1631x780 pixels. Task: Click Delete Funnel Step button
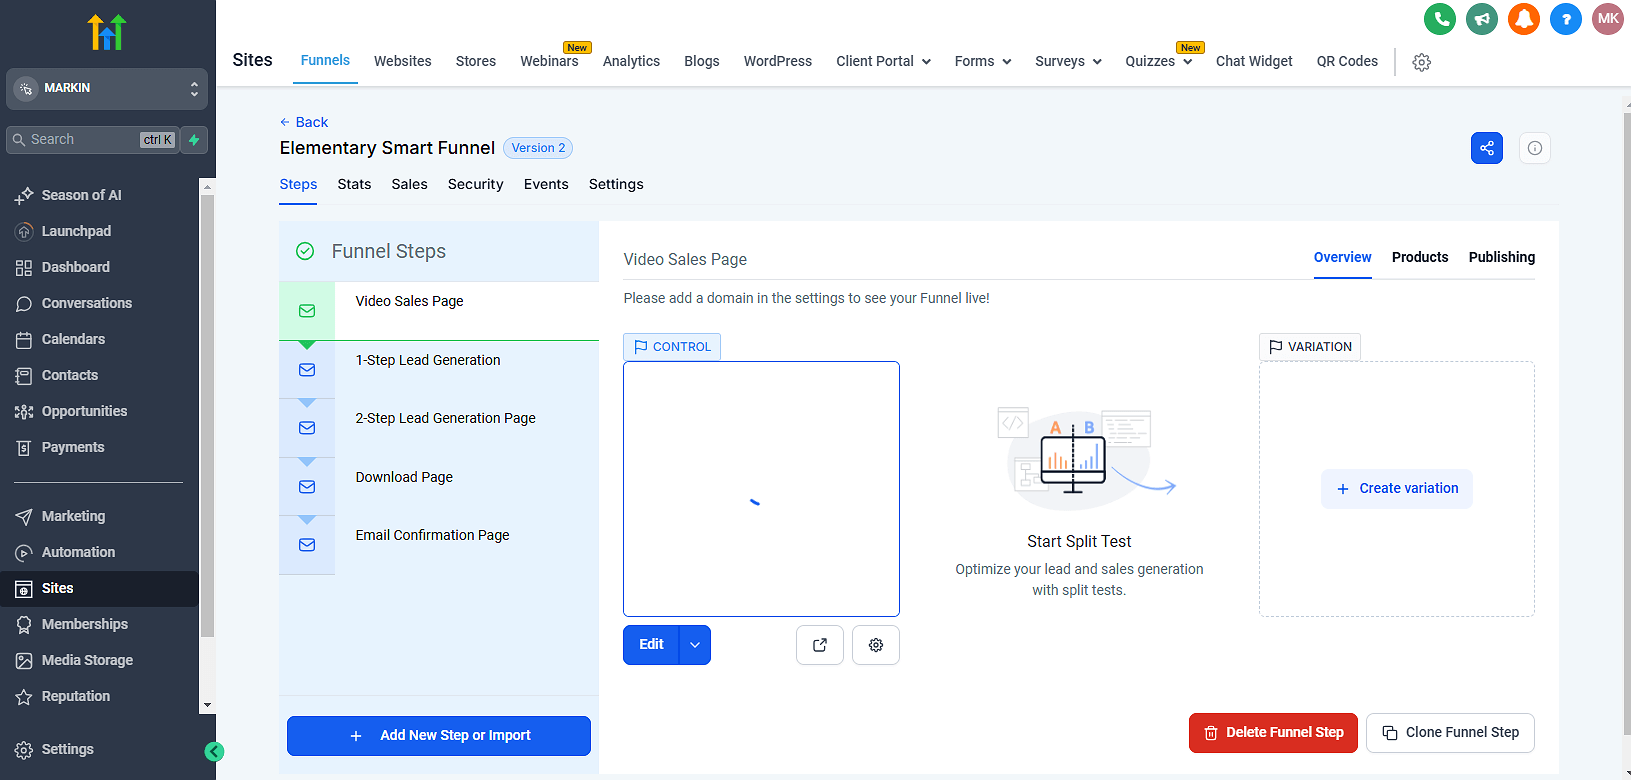tap(1273, 733)
